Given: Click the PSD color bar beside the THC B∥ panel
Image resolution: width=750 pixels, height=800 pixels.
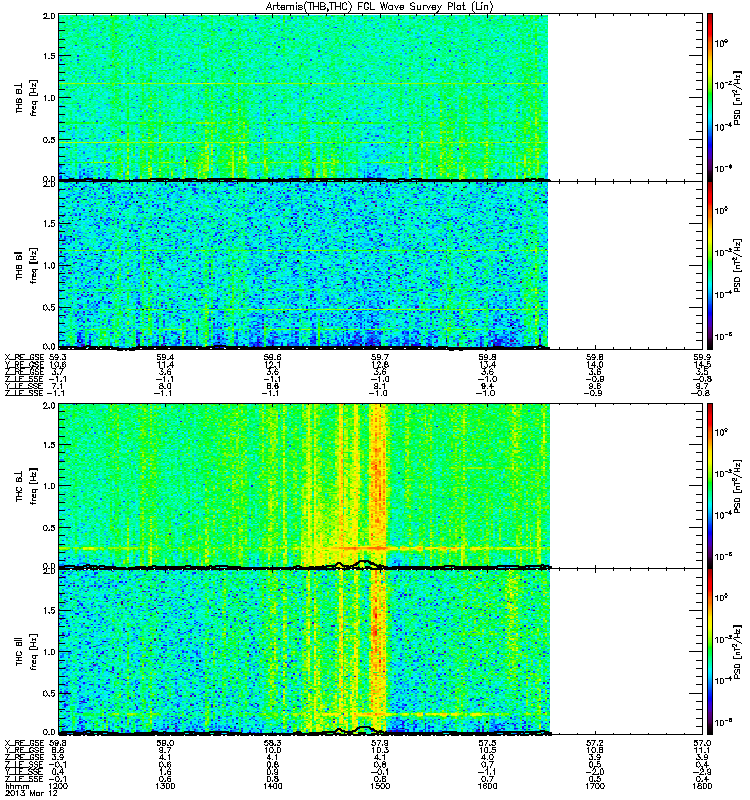Looking at the screenshot, I should point(709,652).
